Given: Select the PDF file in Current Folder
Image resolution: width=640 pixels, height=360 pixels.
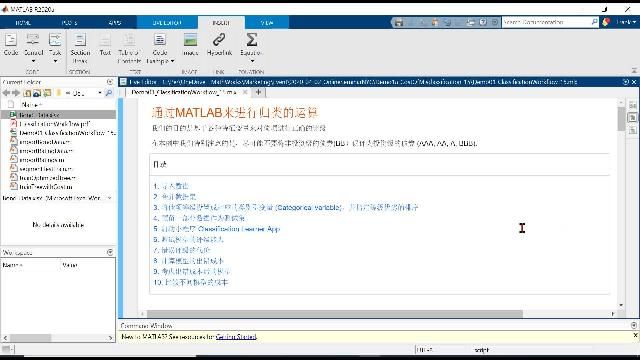Looking at the screenshot, I should [x=55, y=124].
